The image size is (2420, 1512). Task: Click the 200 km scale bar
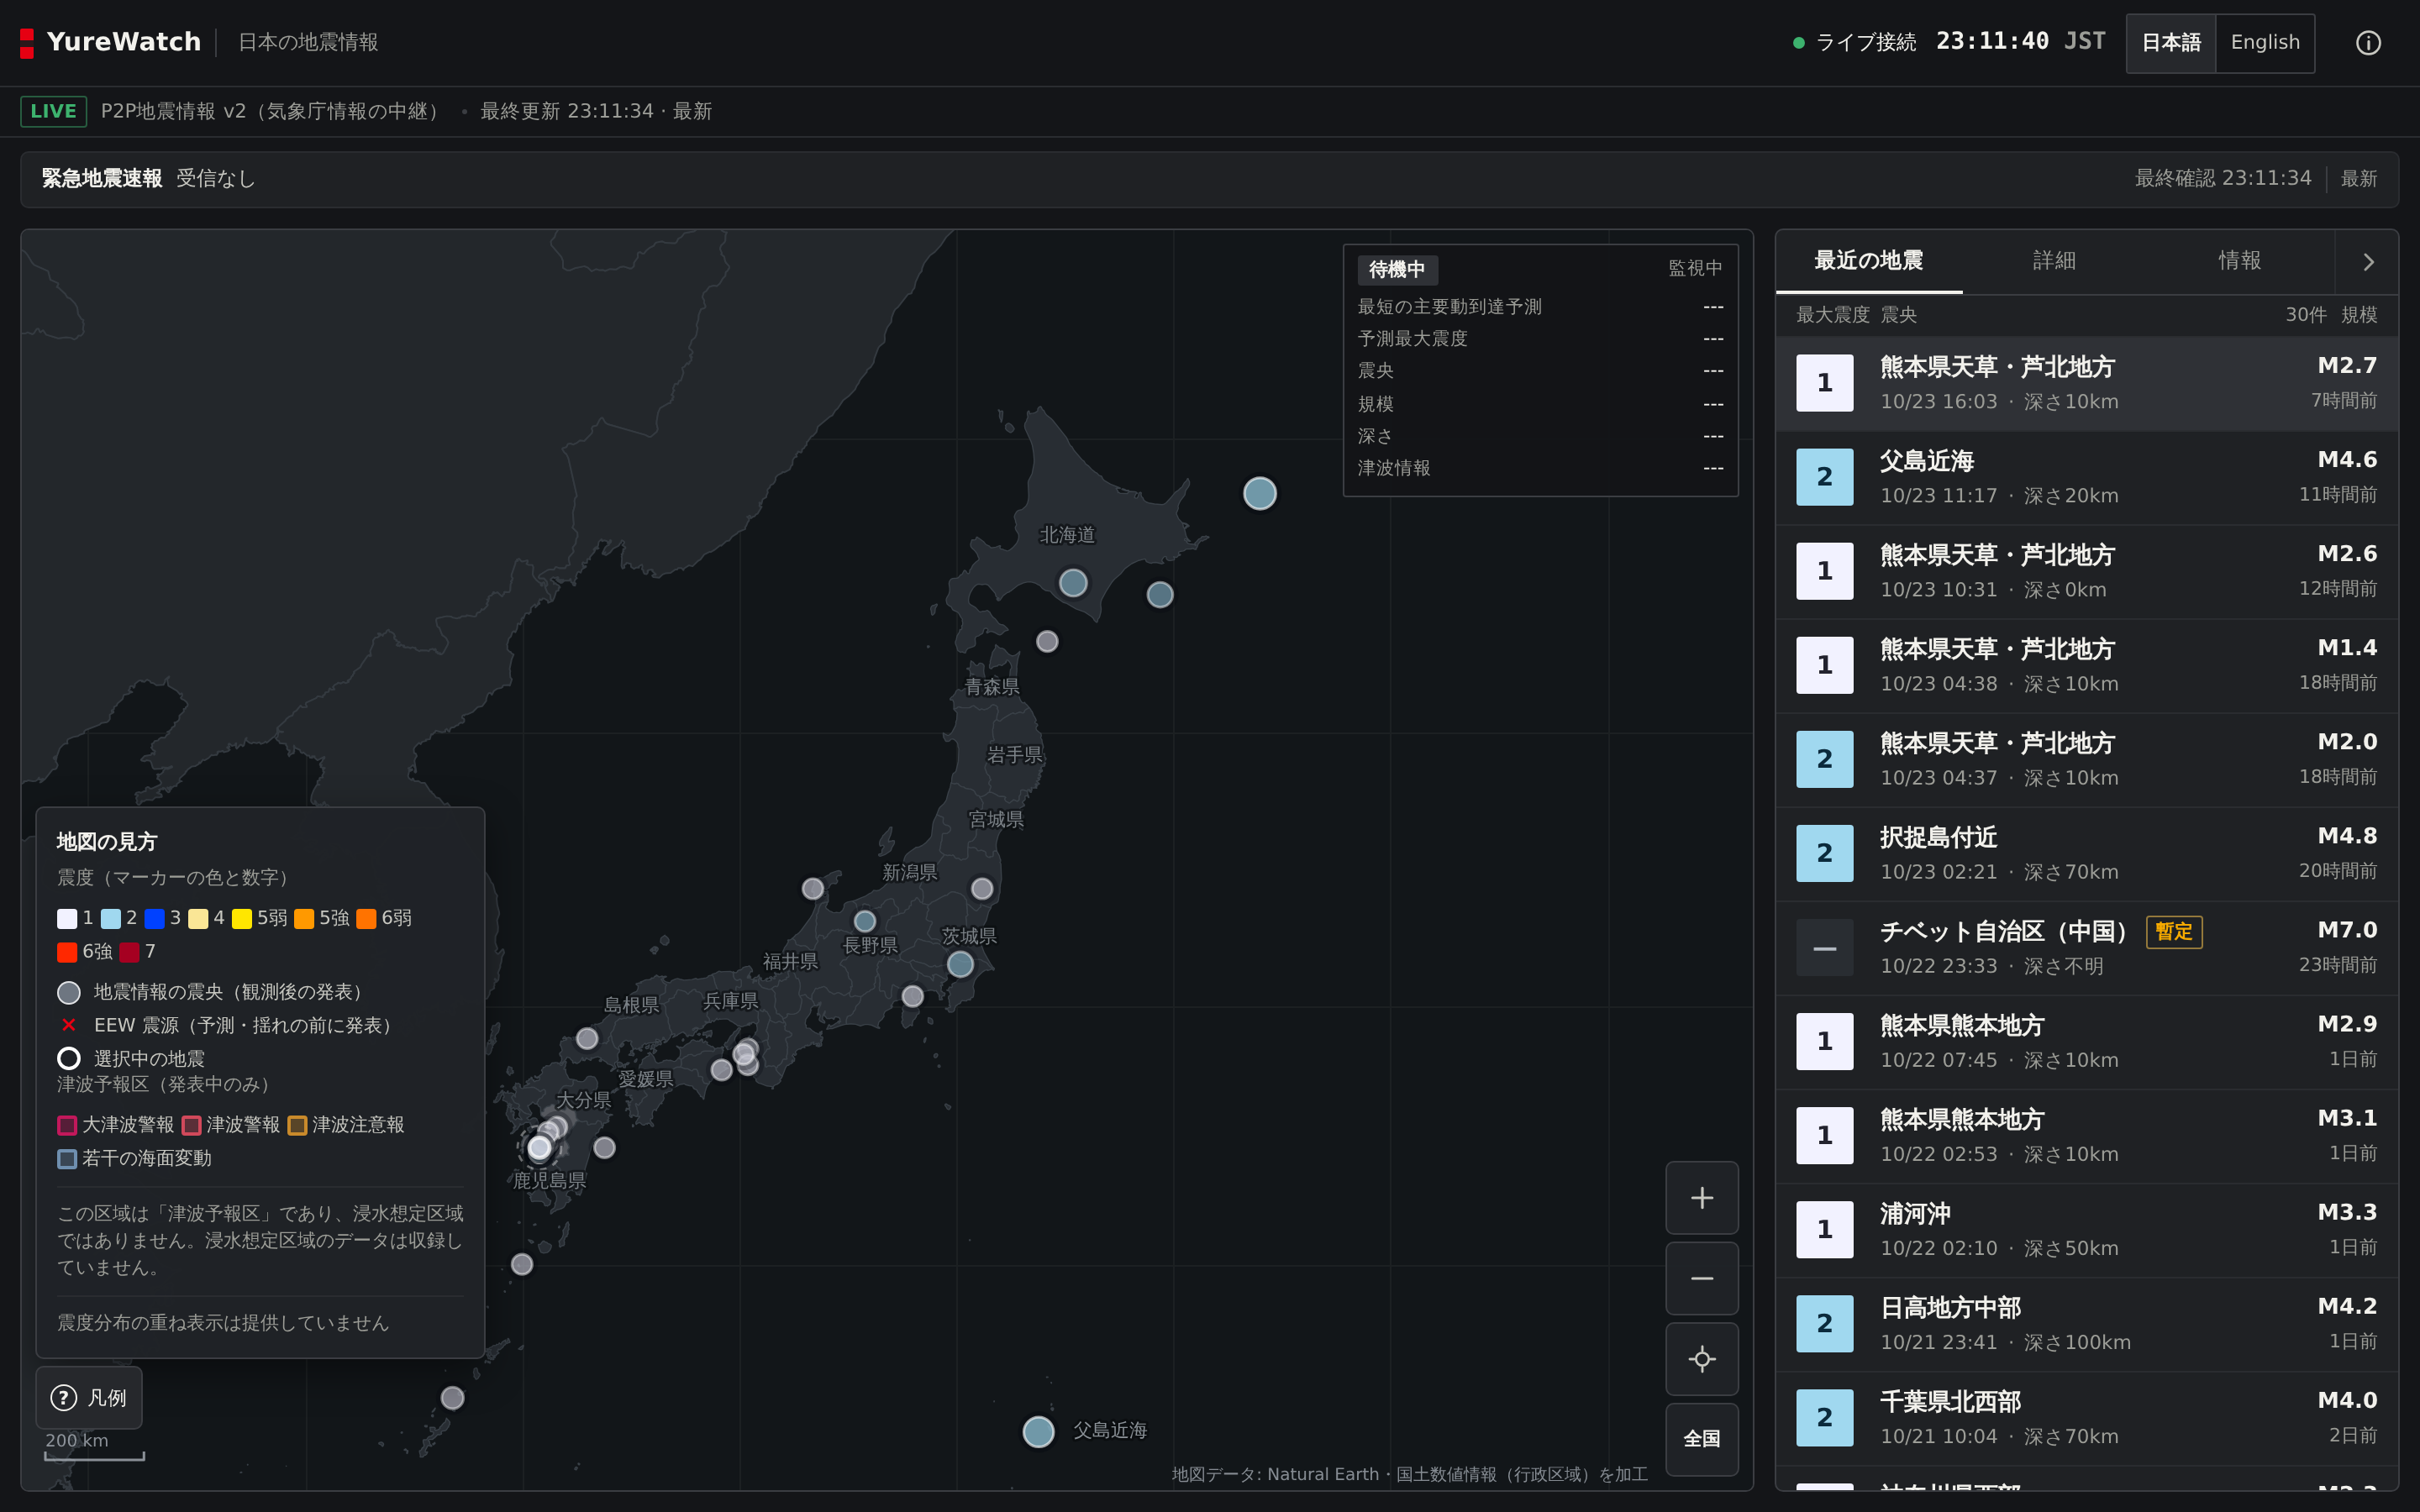pyautogui.click(x=94, y=1448)
